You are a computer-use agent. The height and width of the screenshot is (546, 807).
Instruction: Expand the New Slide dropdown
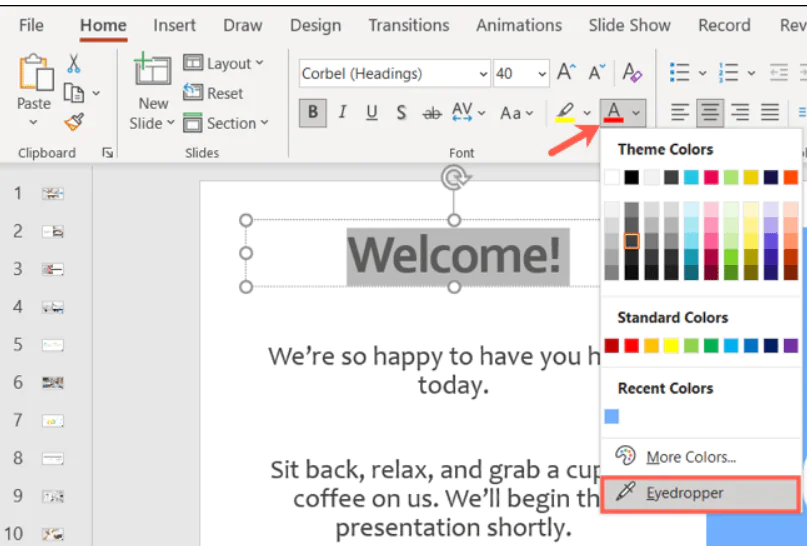pos(170,123)
